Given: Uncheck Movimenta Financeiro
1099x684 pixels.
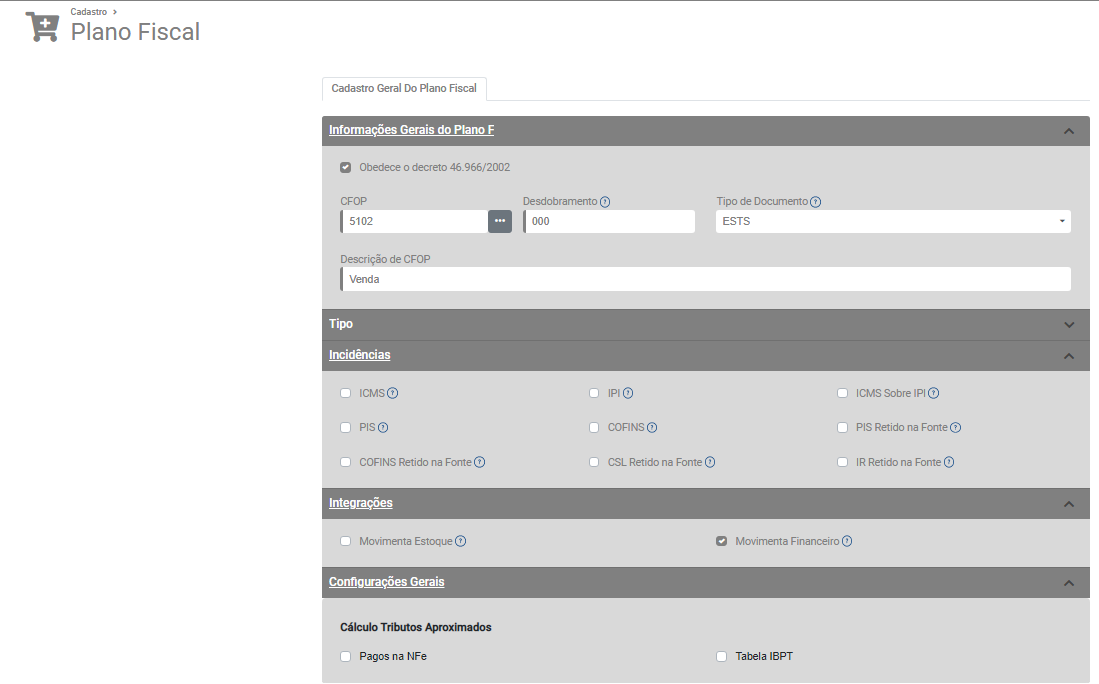Looking at the screenshot, I should 721,542.
